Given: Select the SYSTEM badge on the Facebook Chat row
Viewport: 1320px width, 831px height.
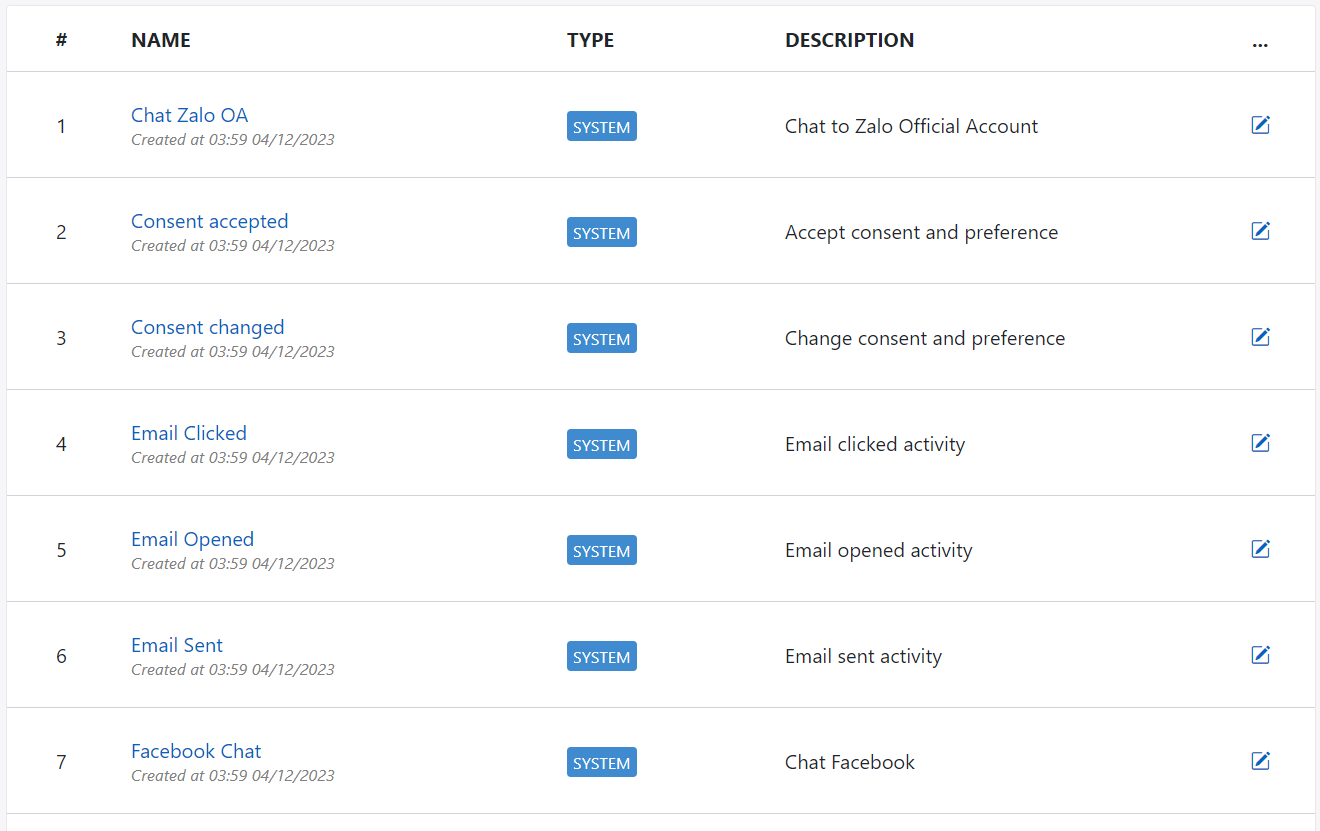Looking at the screenshot, I should [601, 762].
